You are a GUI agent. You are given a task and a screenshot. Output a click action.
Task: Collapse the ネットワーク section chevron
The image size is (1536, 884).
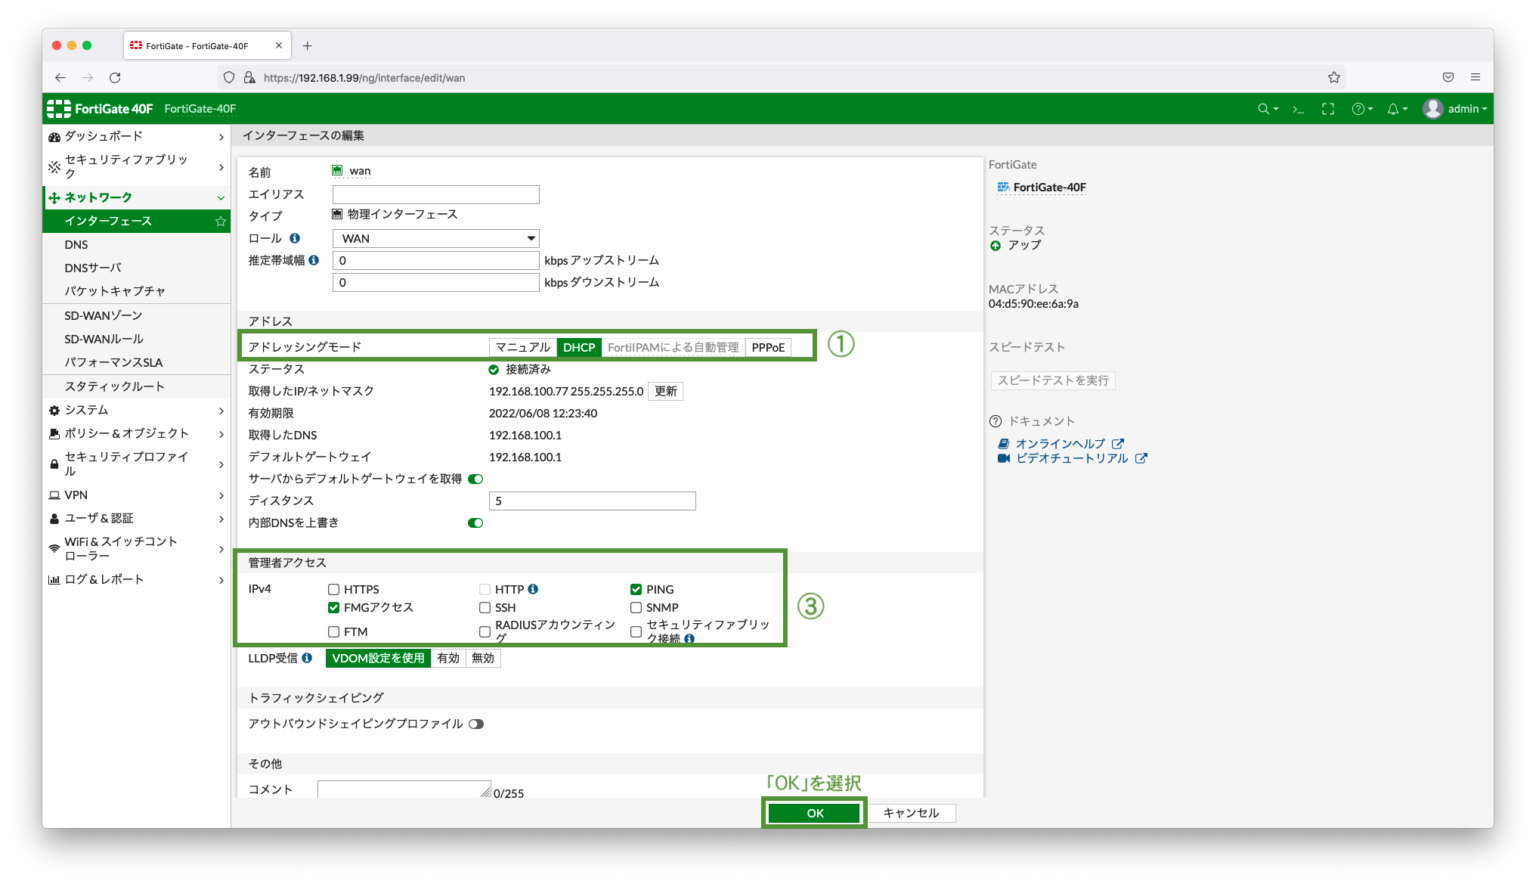(221, 197)
